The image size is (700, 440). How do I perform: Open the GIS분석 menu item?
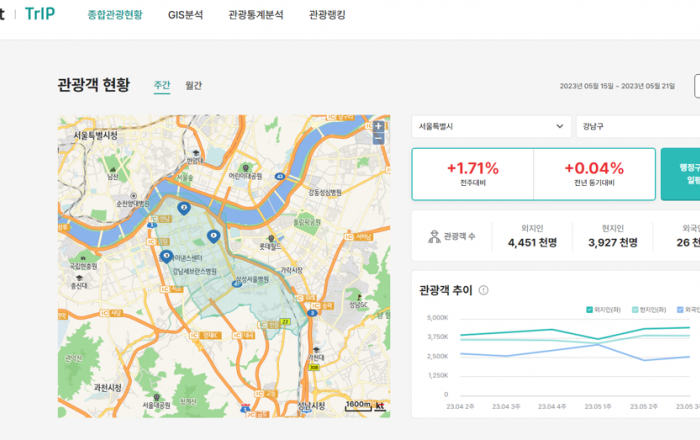pyautogui.click(x=185, y=15)
